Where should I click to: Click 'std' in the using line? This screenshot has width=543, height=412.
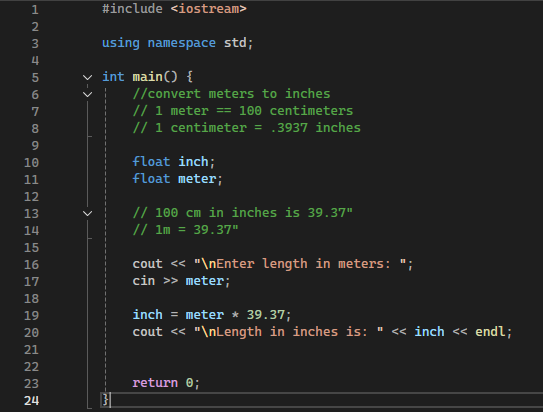[x=235, y=43]
